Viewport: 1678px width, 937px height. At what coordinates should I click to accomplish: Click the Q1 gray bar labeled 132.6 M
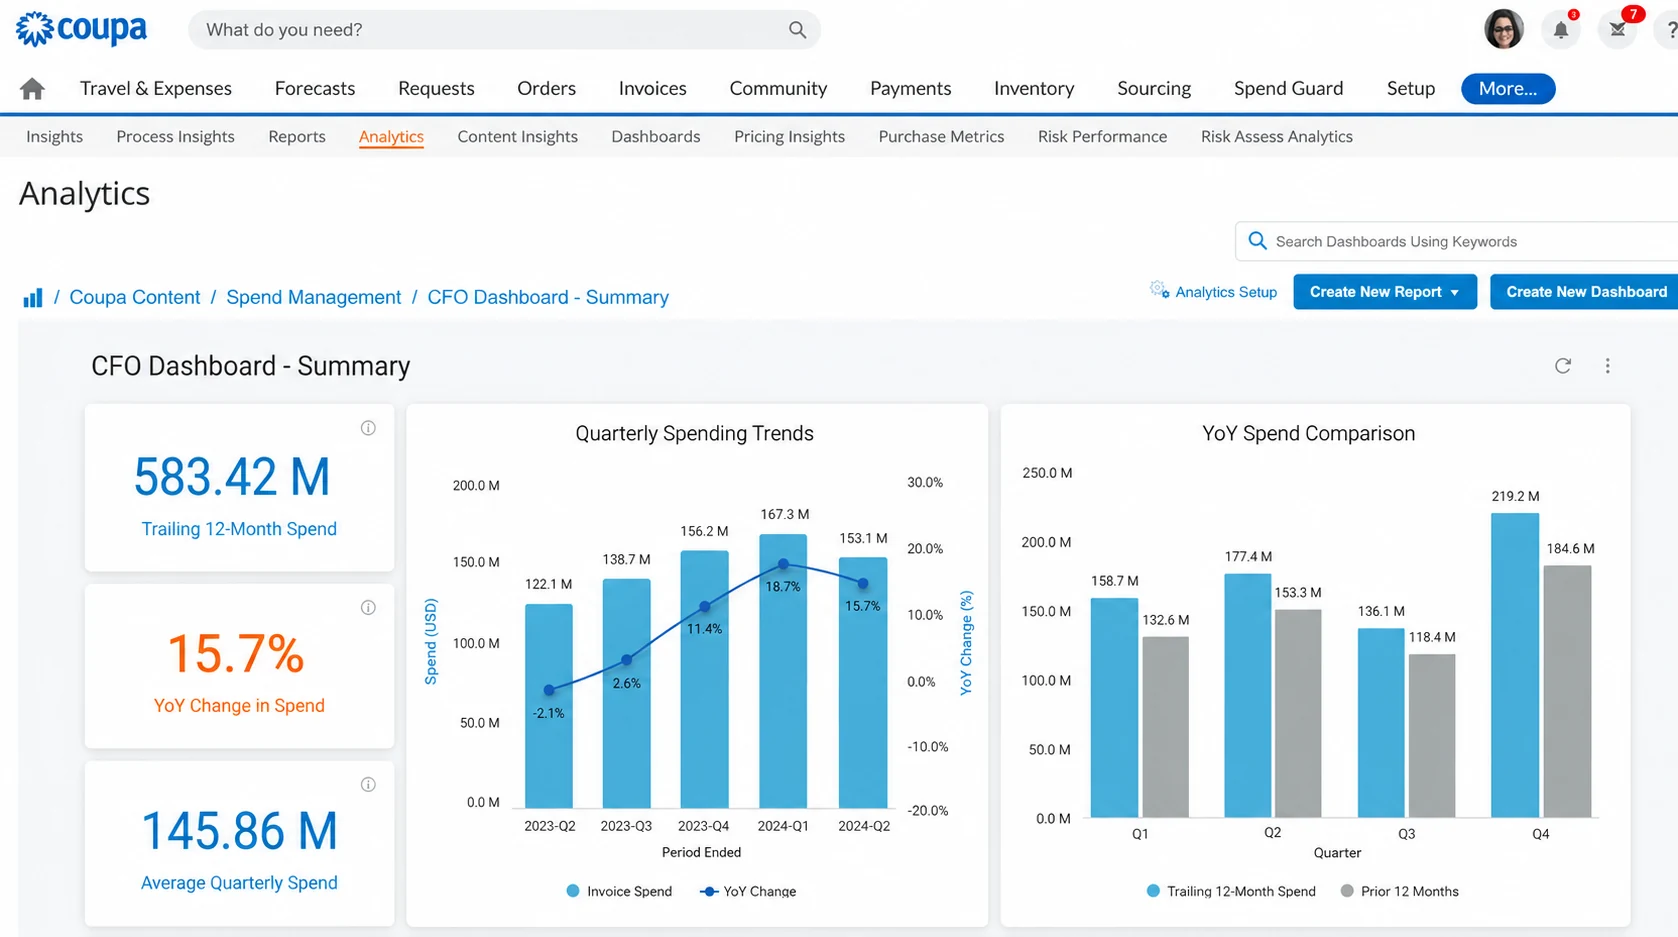[1166, 727]
